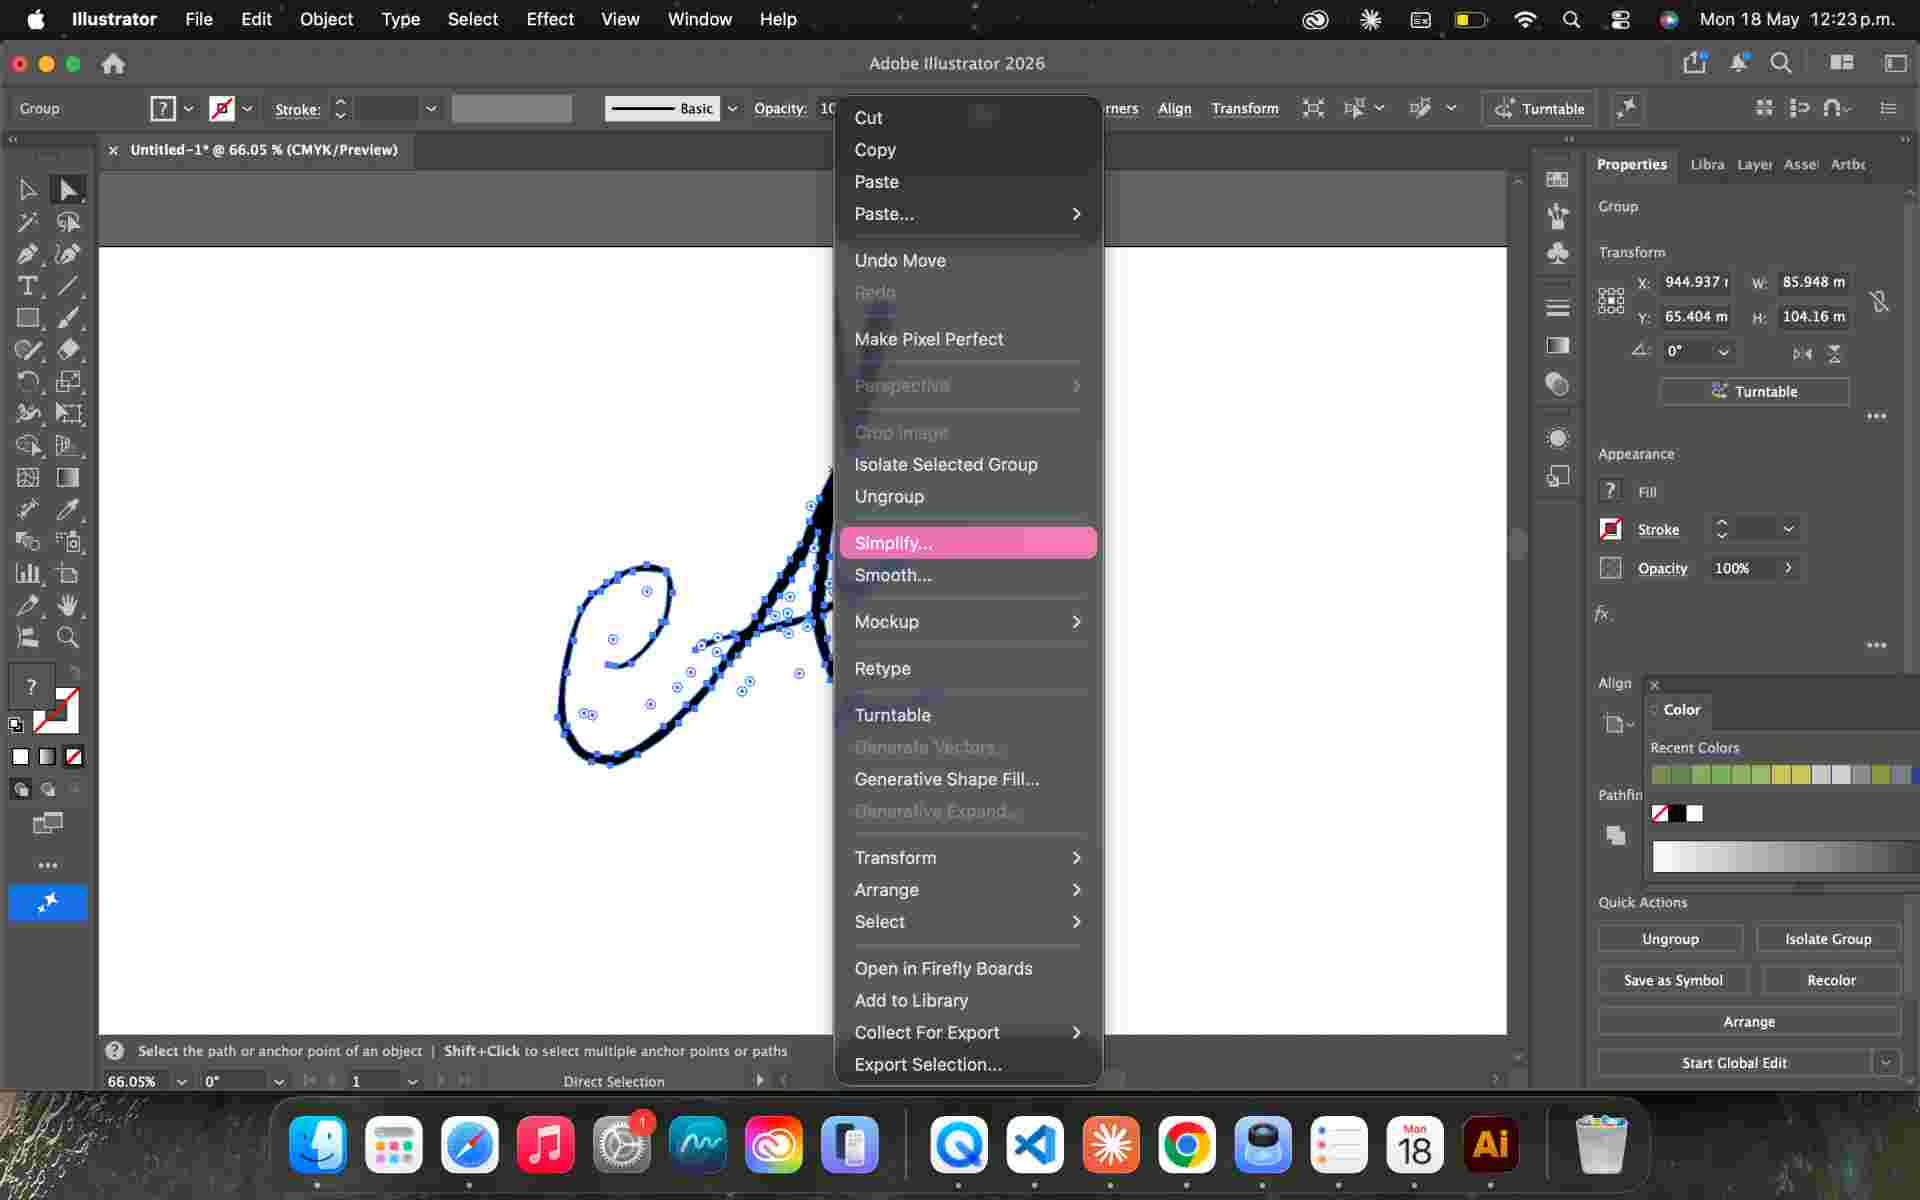Set paint mode to Gradient in toolbar
1920x1200 pixels.
pyautogui.click(x=47, y=757)
